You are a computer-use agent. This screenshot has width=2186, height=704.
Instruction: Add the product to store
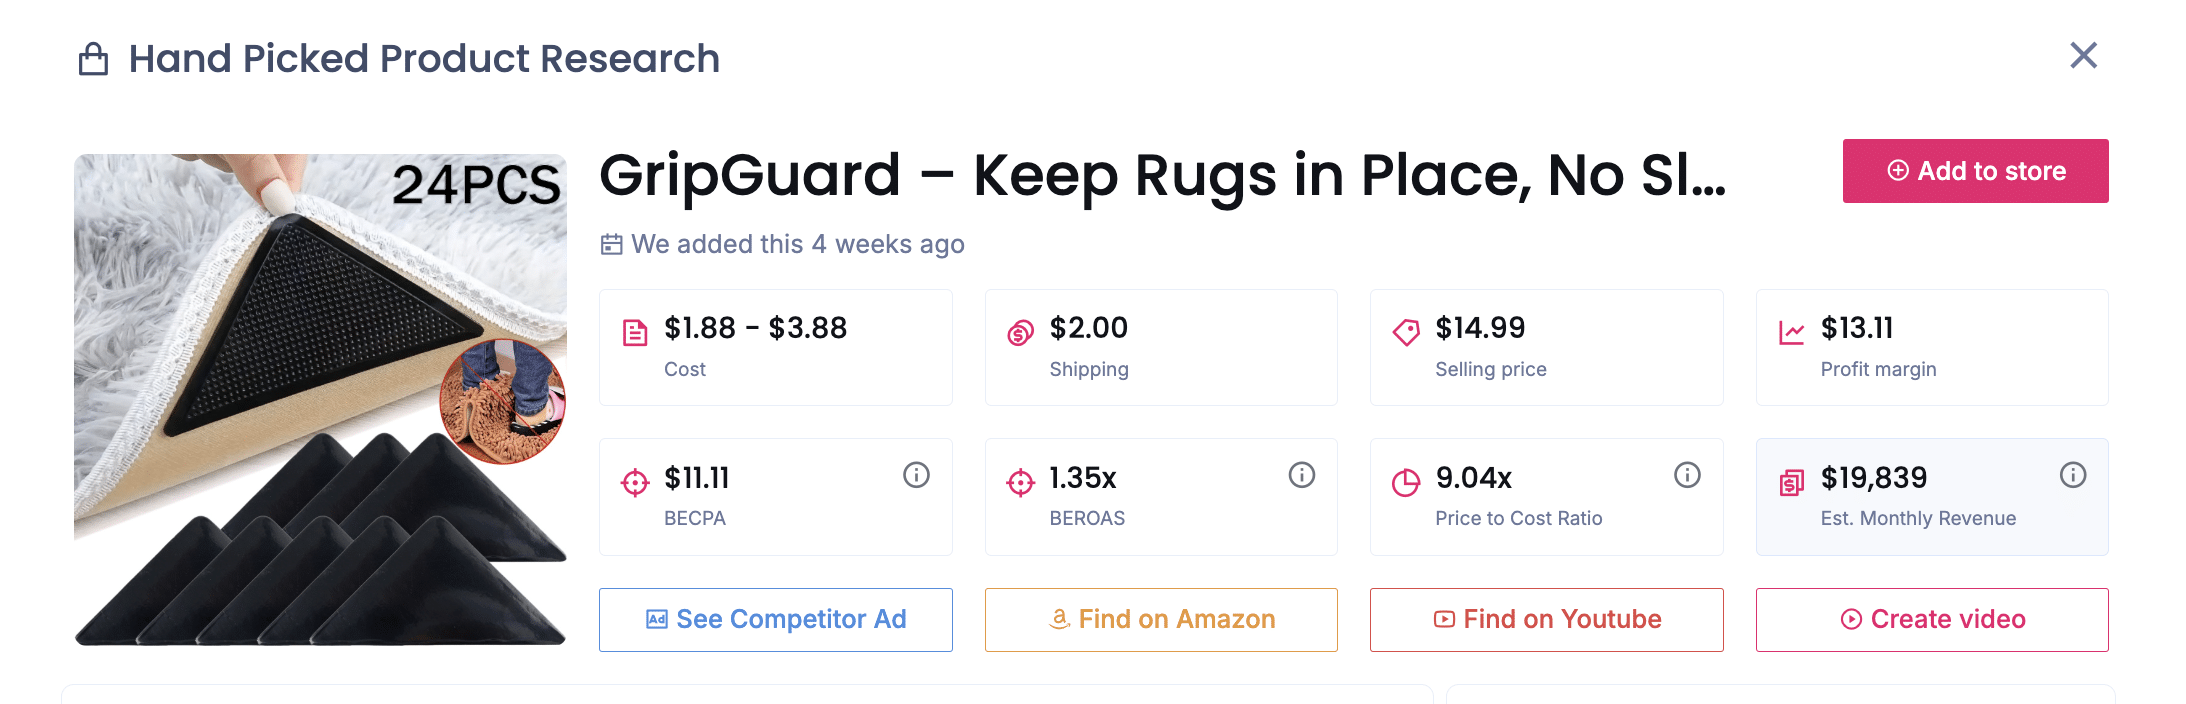(1975, 171)
